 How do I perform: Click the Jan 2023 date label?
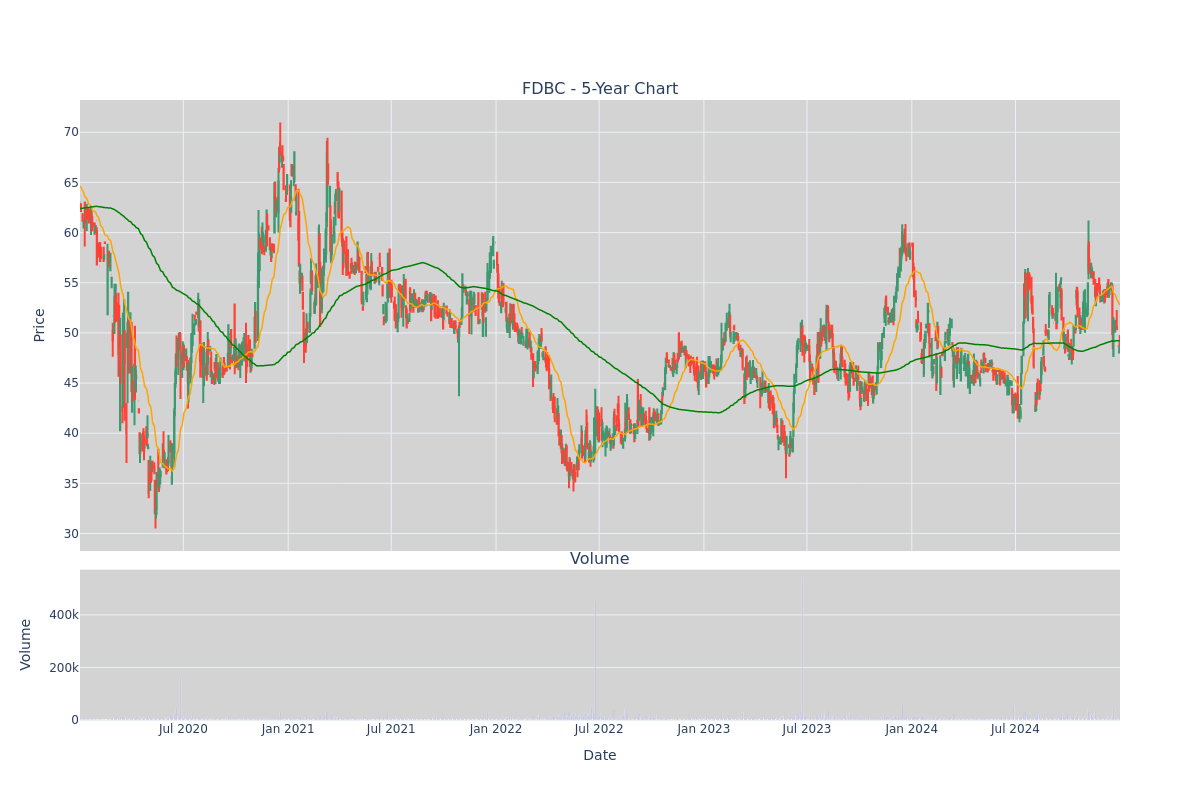click(704, 729)
